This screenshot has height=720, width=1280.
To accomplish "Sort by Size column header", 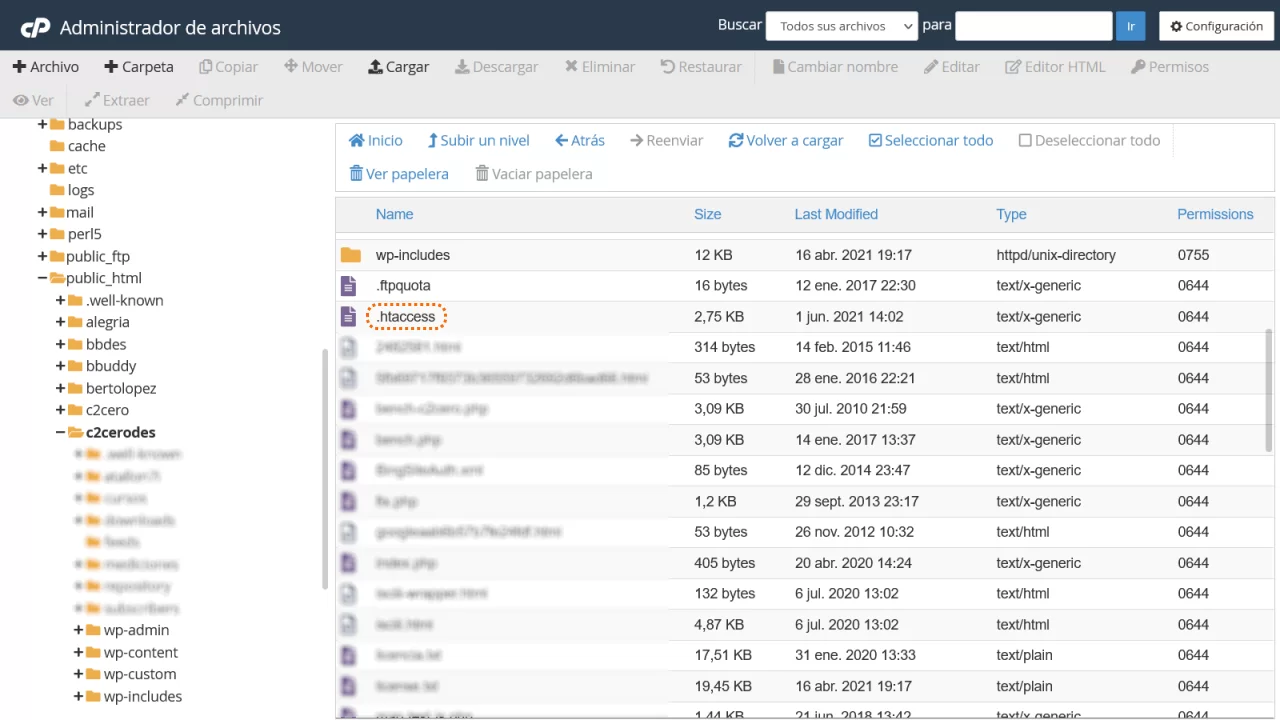I will pyautogui.click(x=707, y=214).
